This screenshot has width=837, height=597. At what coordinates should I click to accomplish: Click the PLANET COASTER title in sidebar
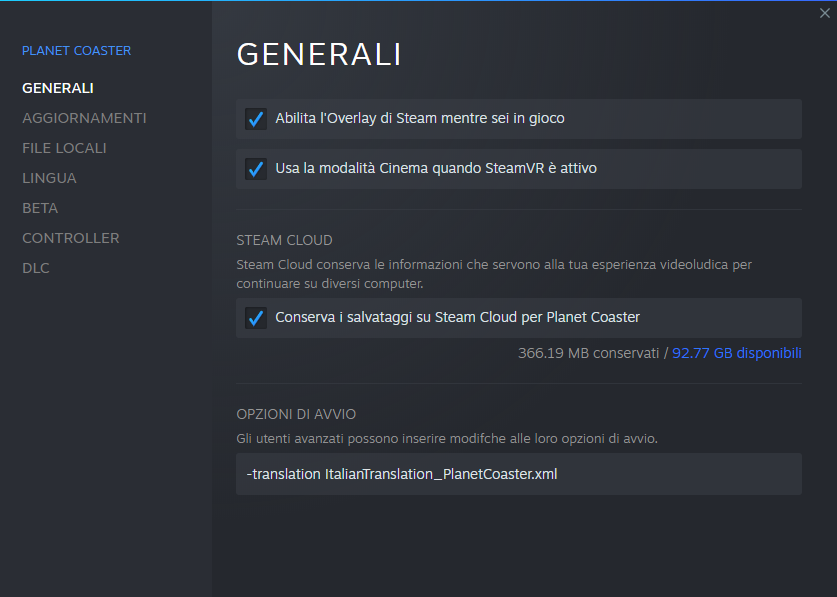(76, 51)
